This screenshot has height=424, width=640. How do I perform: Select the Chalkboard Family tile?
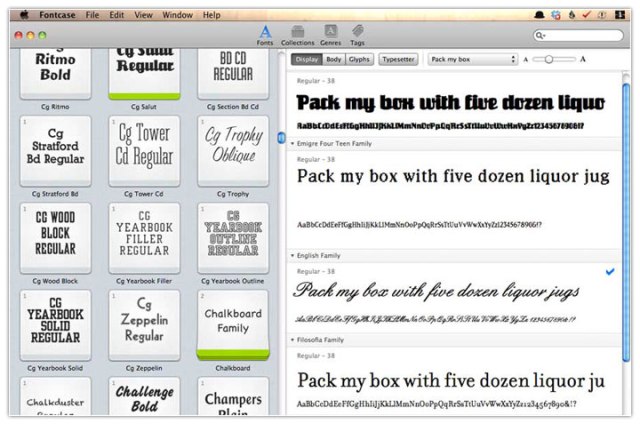233,325
